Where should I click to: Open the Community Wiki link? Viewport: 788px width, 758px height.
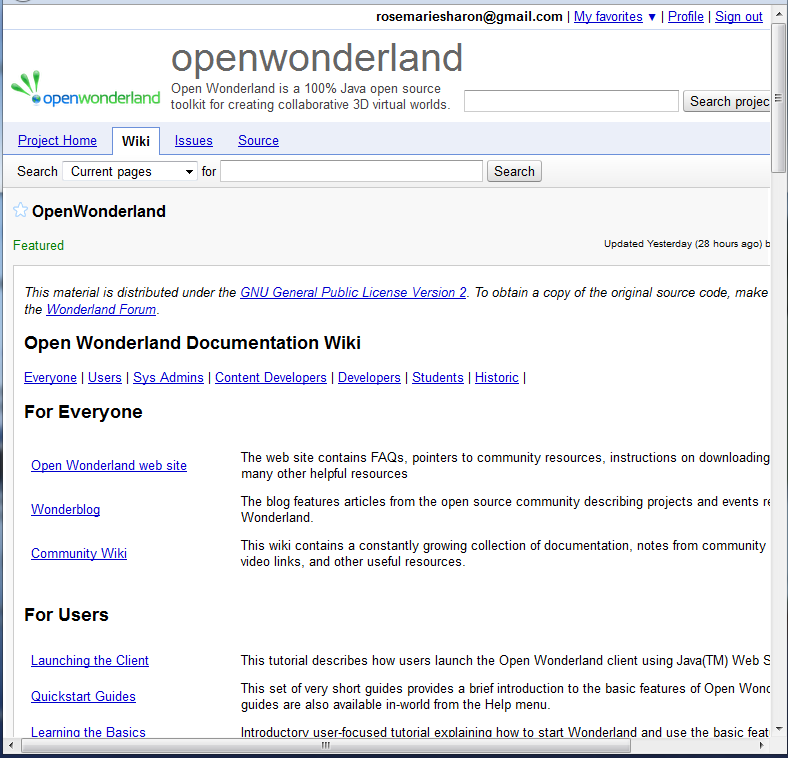[x=79, y=553]
